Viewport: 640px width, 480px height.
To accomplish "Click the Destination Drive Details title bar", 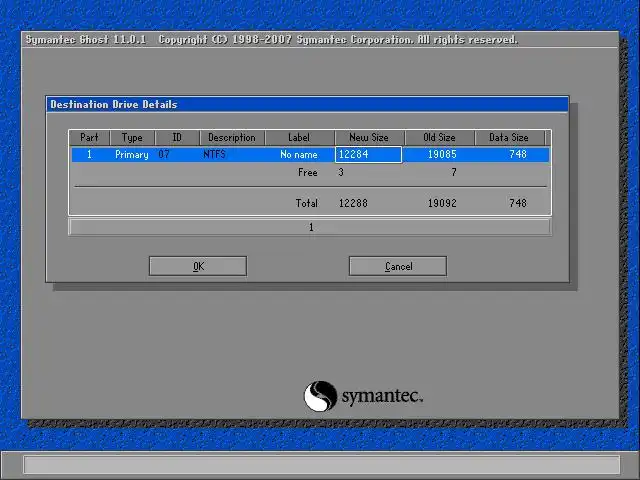I will pyautogui.click(x=307, y=104).
